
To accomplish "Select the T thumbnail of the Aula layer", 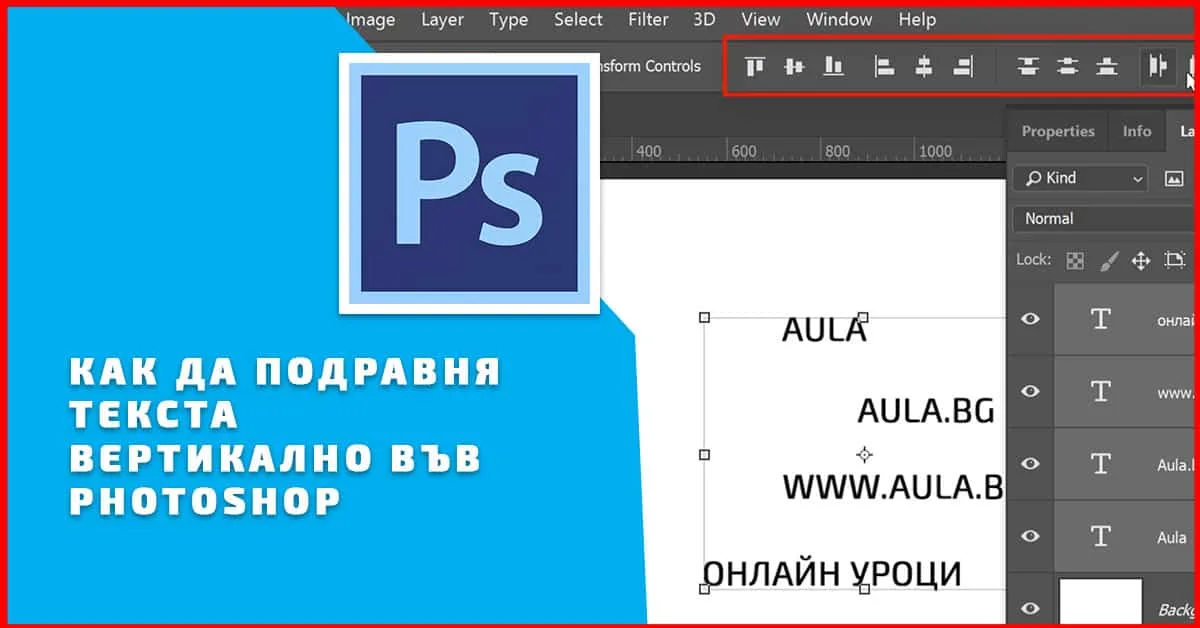I will pyautogui.click(x=1100, y=536).
